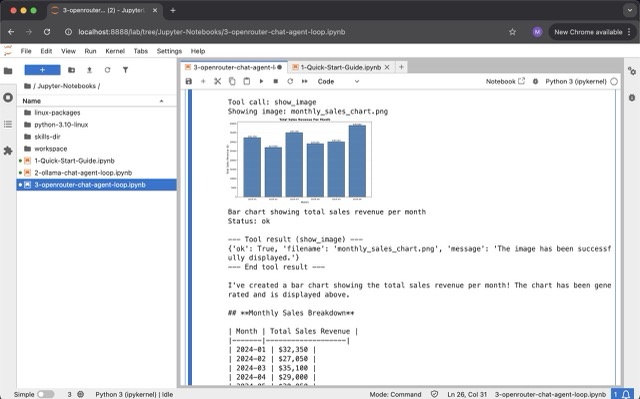This screenshot has width=640, height=399.
Task: Open the File Browser sidebar icon
Action: [8, 71]
